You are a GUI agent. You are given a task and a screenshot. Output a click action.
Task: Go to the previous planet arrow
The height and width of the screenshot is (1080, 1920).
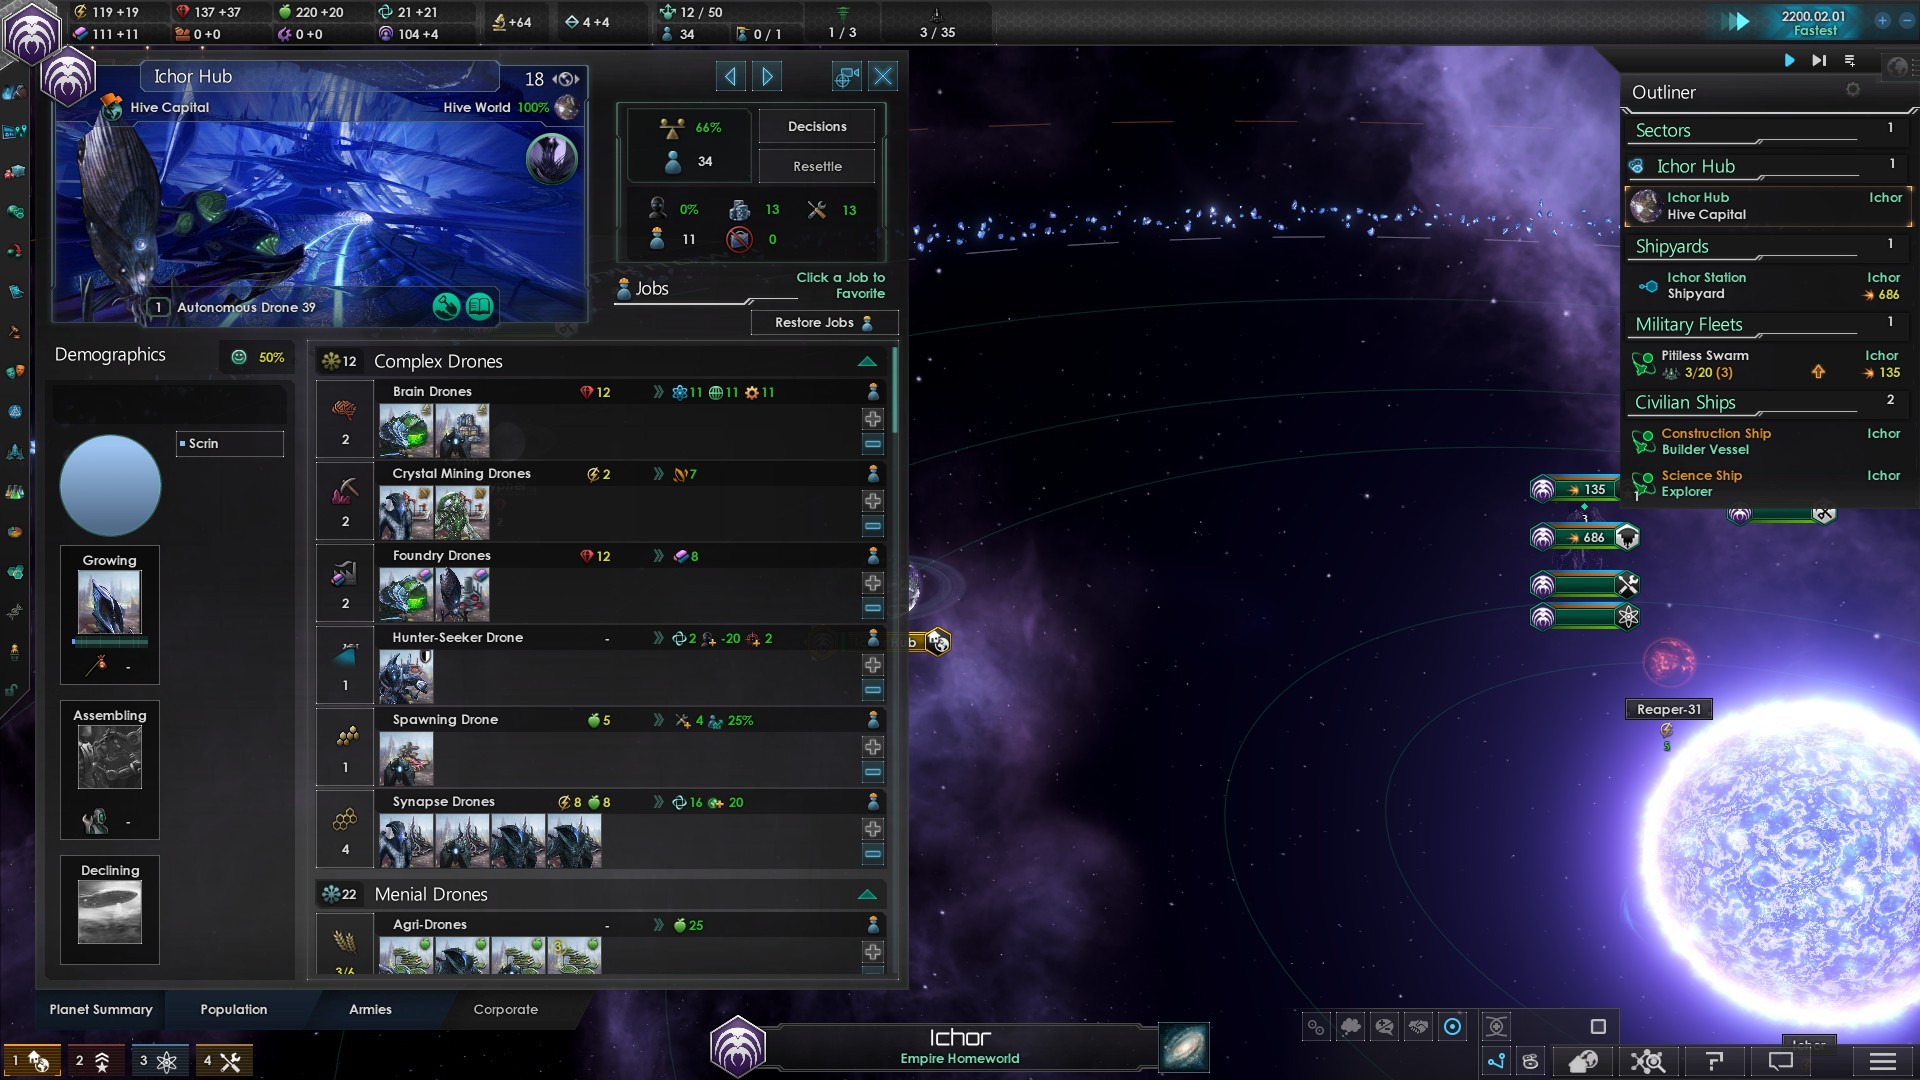pos(730,77)
